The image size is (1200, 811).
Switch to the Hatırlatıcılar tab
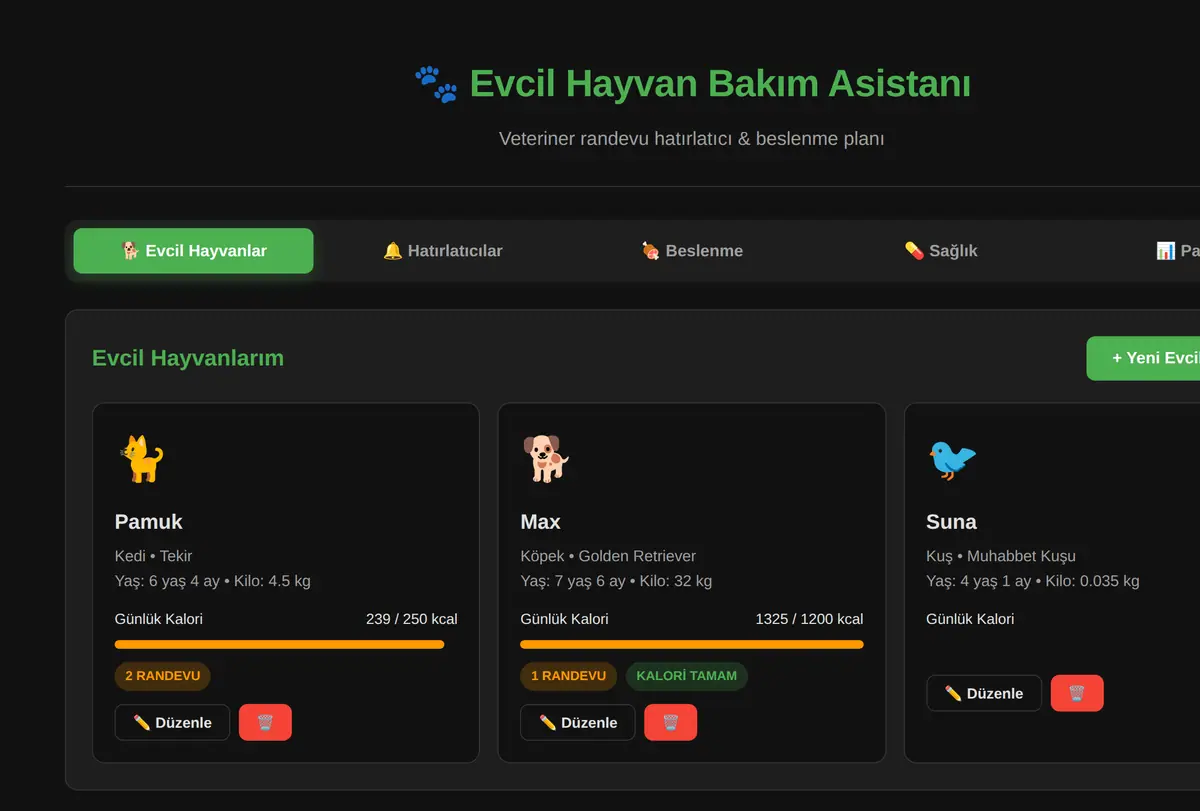[x=442, y=251]
